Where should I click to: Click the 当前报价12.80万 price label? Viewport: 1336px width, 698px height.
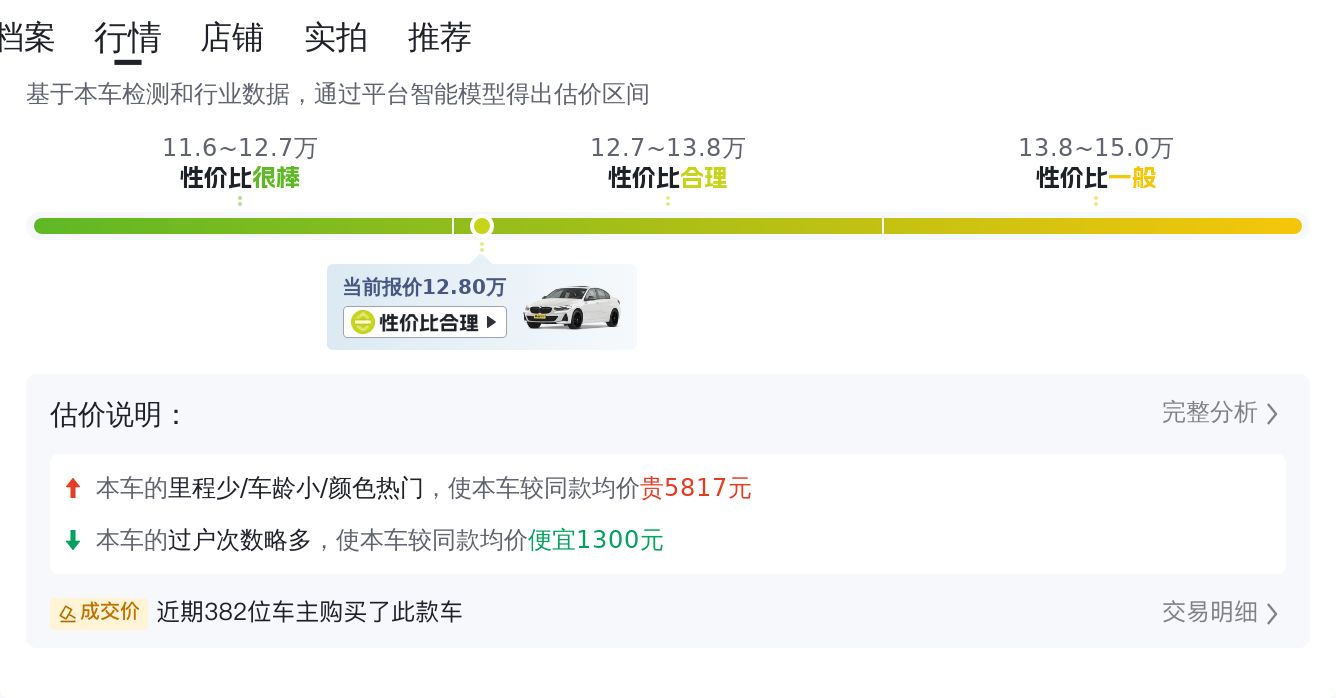[x=424, y=287]
